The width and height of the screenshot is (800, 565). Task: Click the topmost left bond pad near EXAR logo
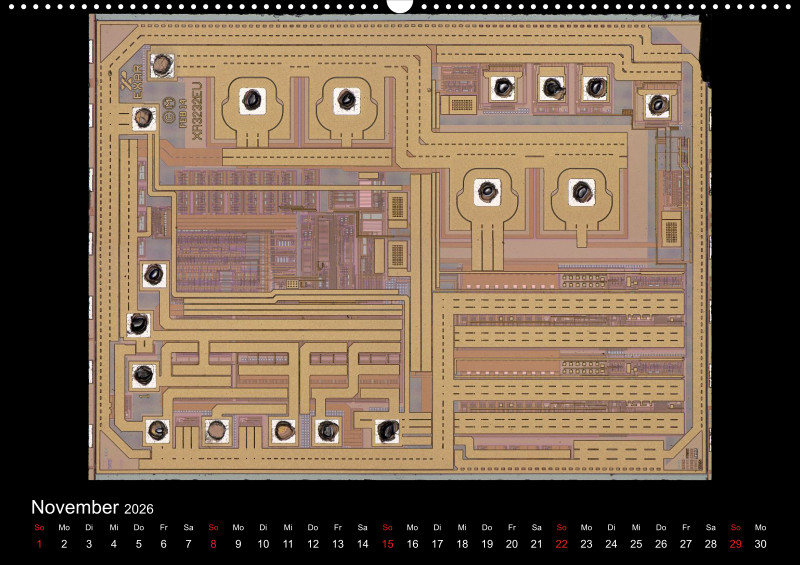pyautogui.click(x=160, y=65)
